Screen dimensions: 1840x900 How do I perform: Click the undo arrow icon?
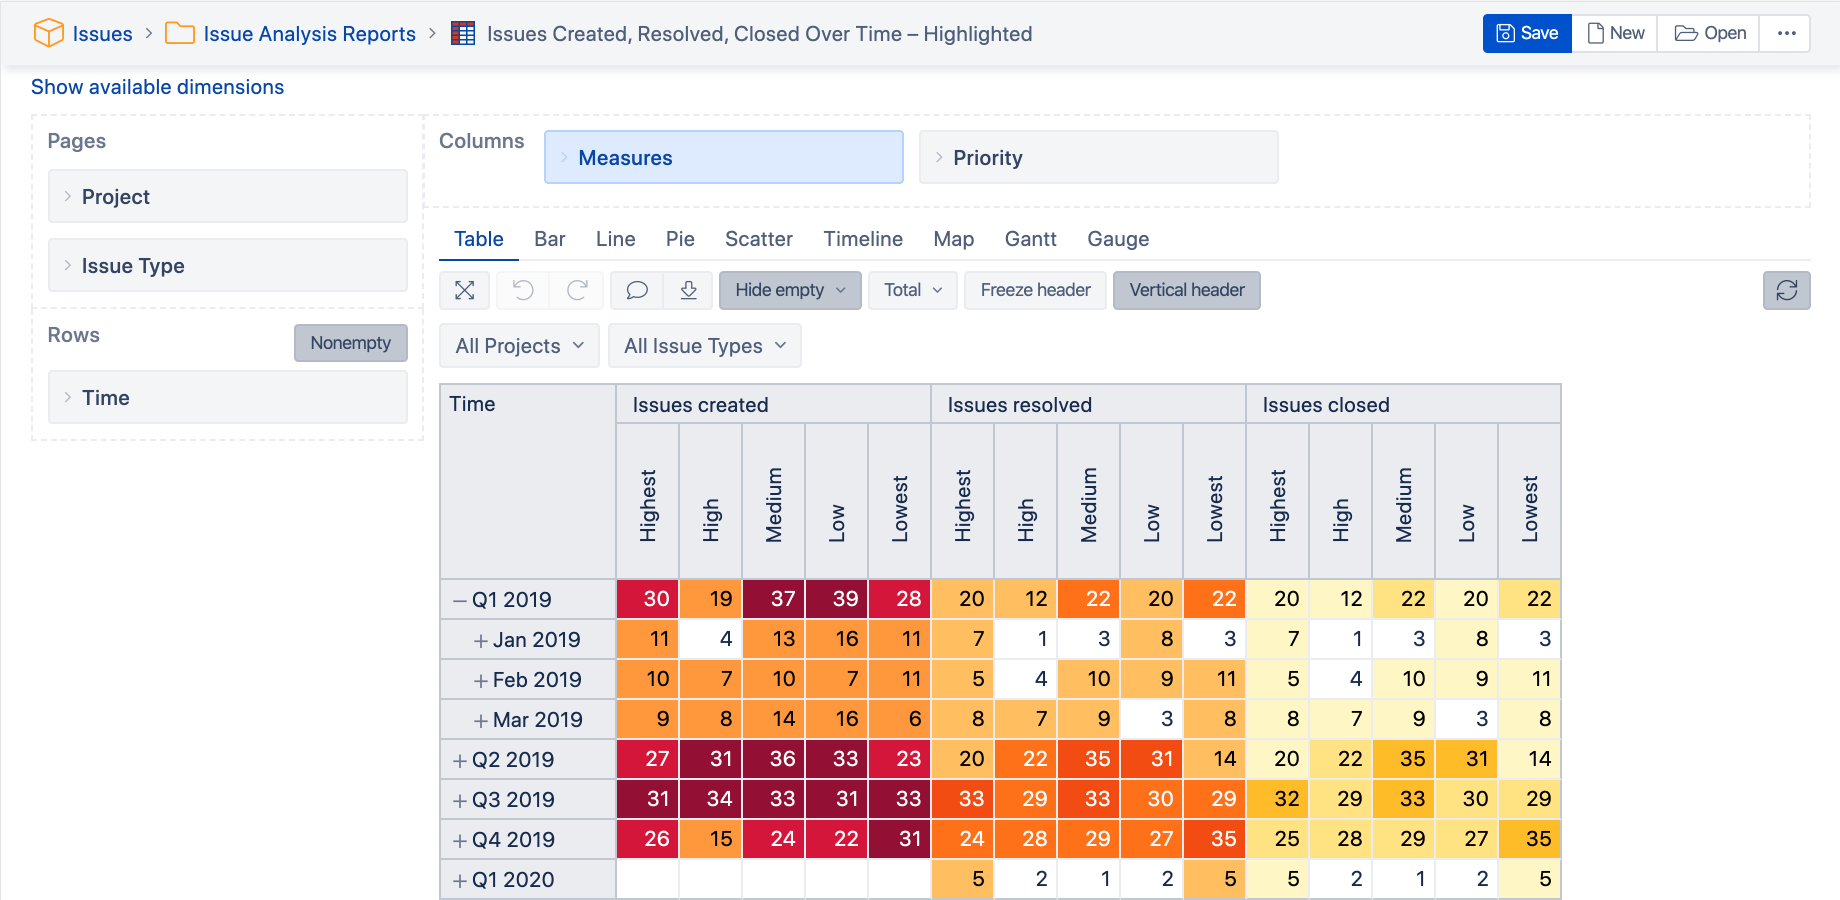pyautogui.click(x=523, y=290)
